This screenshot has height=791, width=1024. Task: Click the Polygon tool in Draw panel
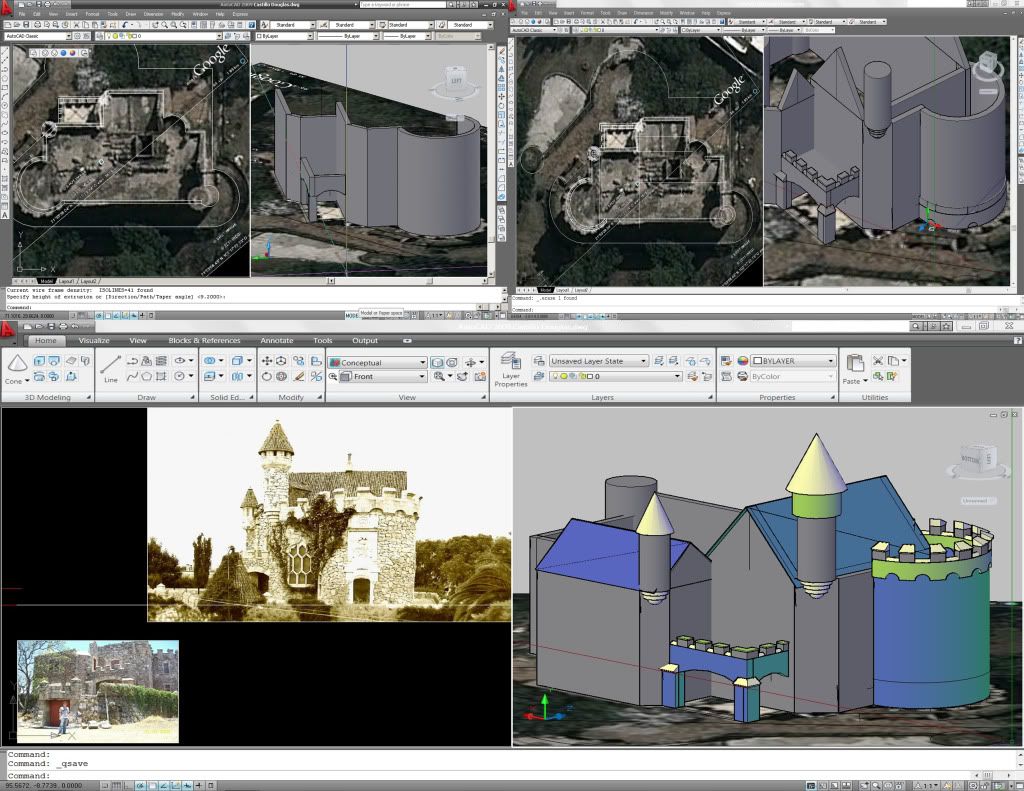pyautogui.click(x=146, y=376)
